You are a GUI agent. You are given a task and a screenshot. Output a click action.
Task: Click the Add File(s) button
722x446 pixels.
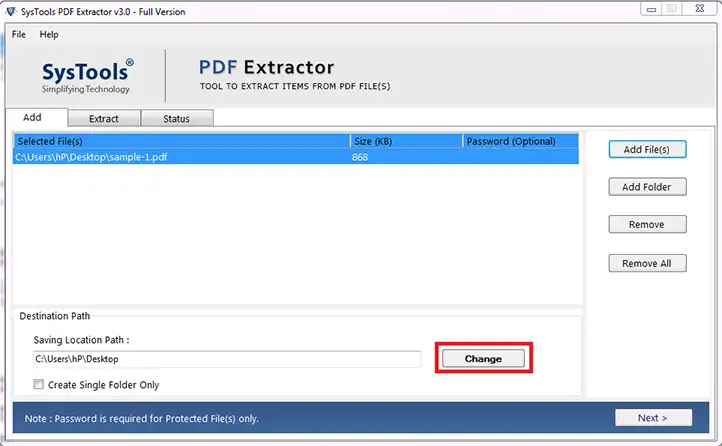(647, 150)
